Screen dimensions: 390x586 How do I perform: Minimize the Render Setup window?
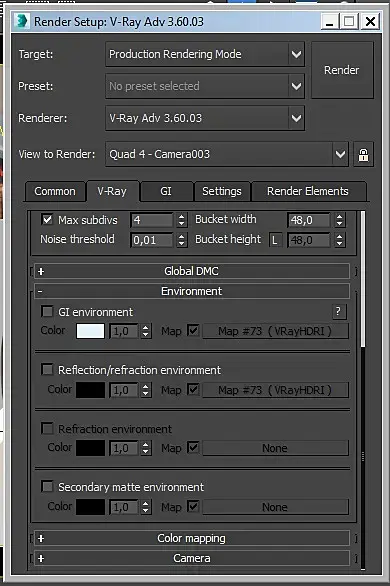330,22
